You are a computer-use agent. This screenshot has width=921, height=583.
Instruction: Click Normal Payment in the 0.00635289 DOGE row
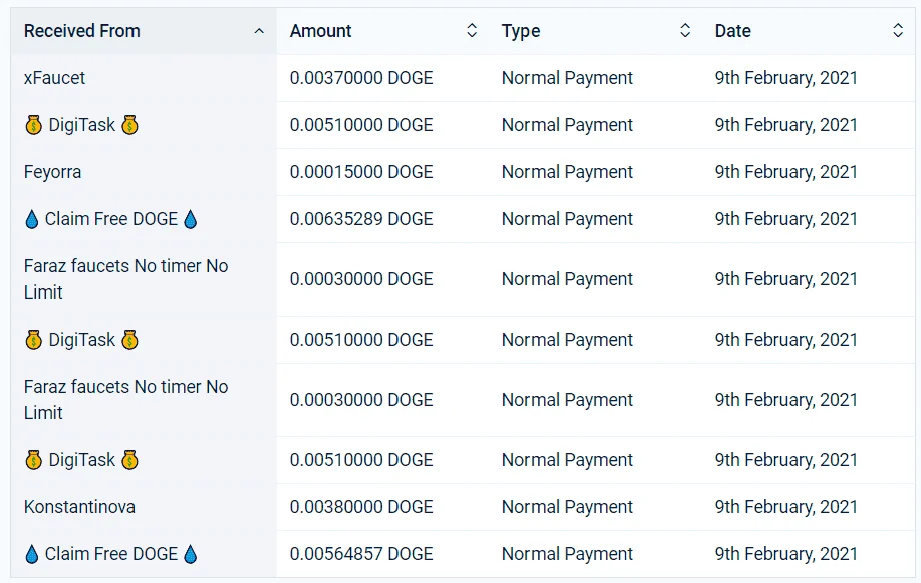coord(567,218)
